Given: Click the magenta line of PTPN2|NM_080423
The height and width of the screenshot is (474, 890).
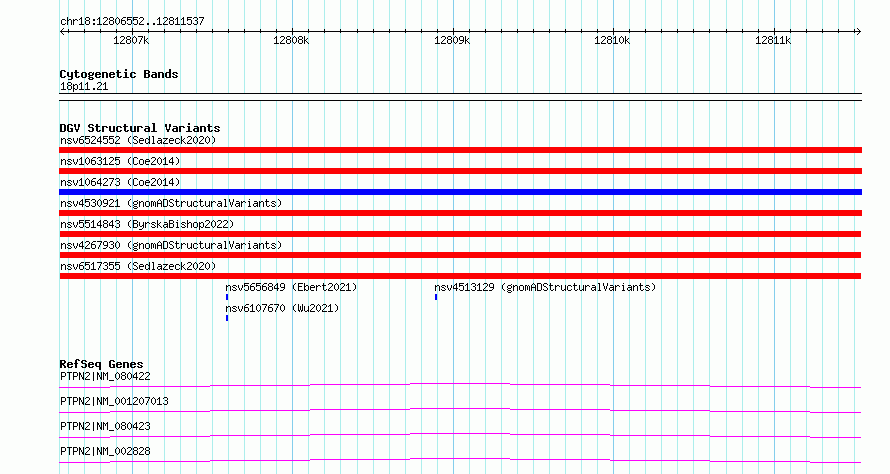Looking at the screenshot, I should (460, 435).
